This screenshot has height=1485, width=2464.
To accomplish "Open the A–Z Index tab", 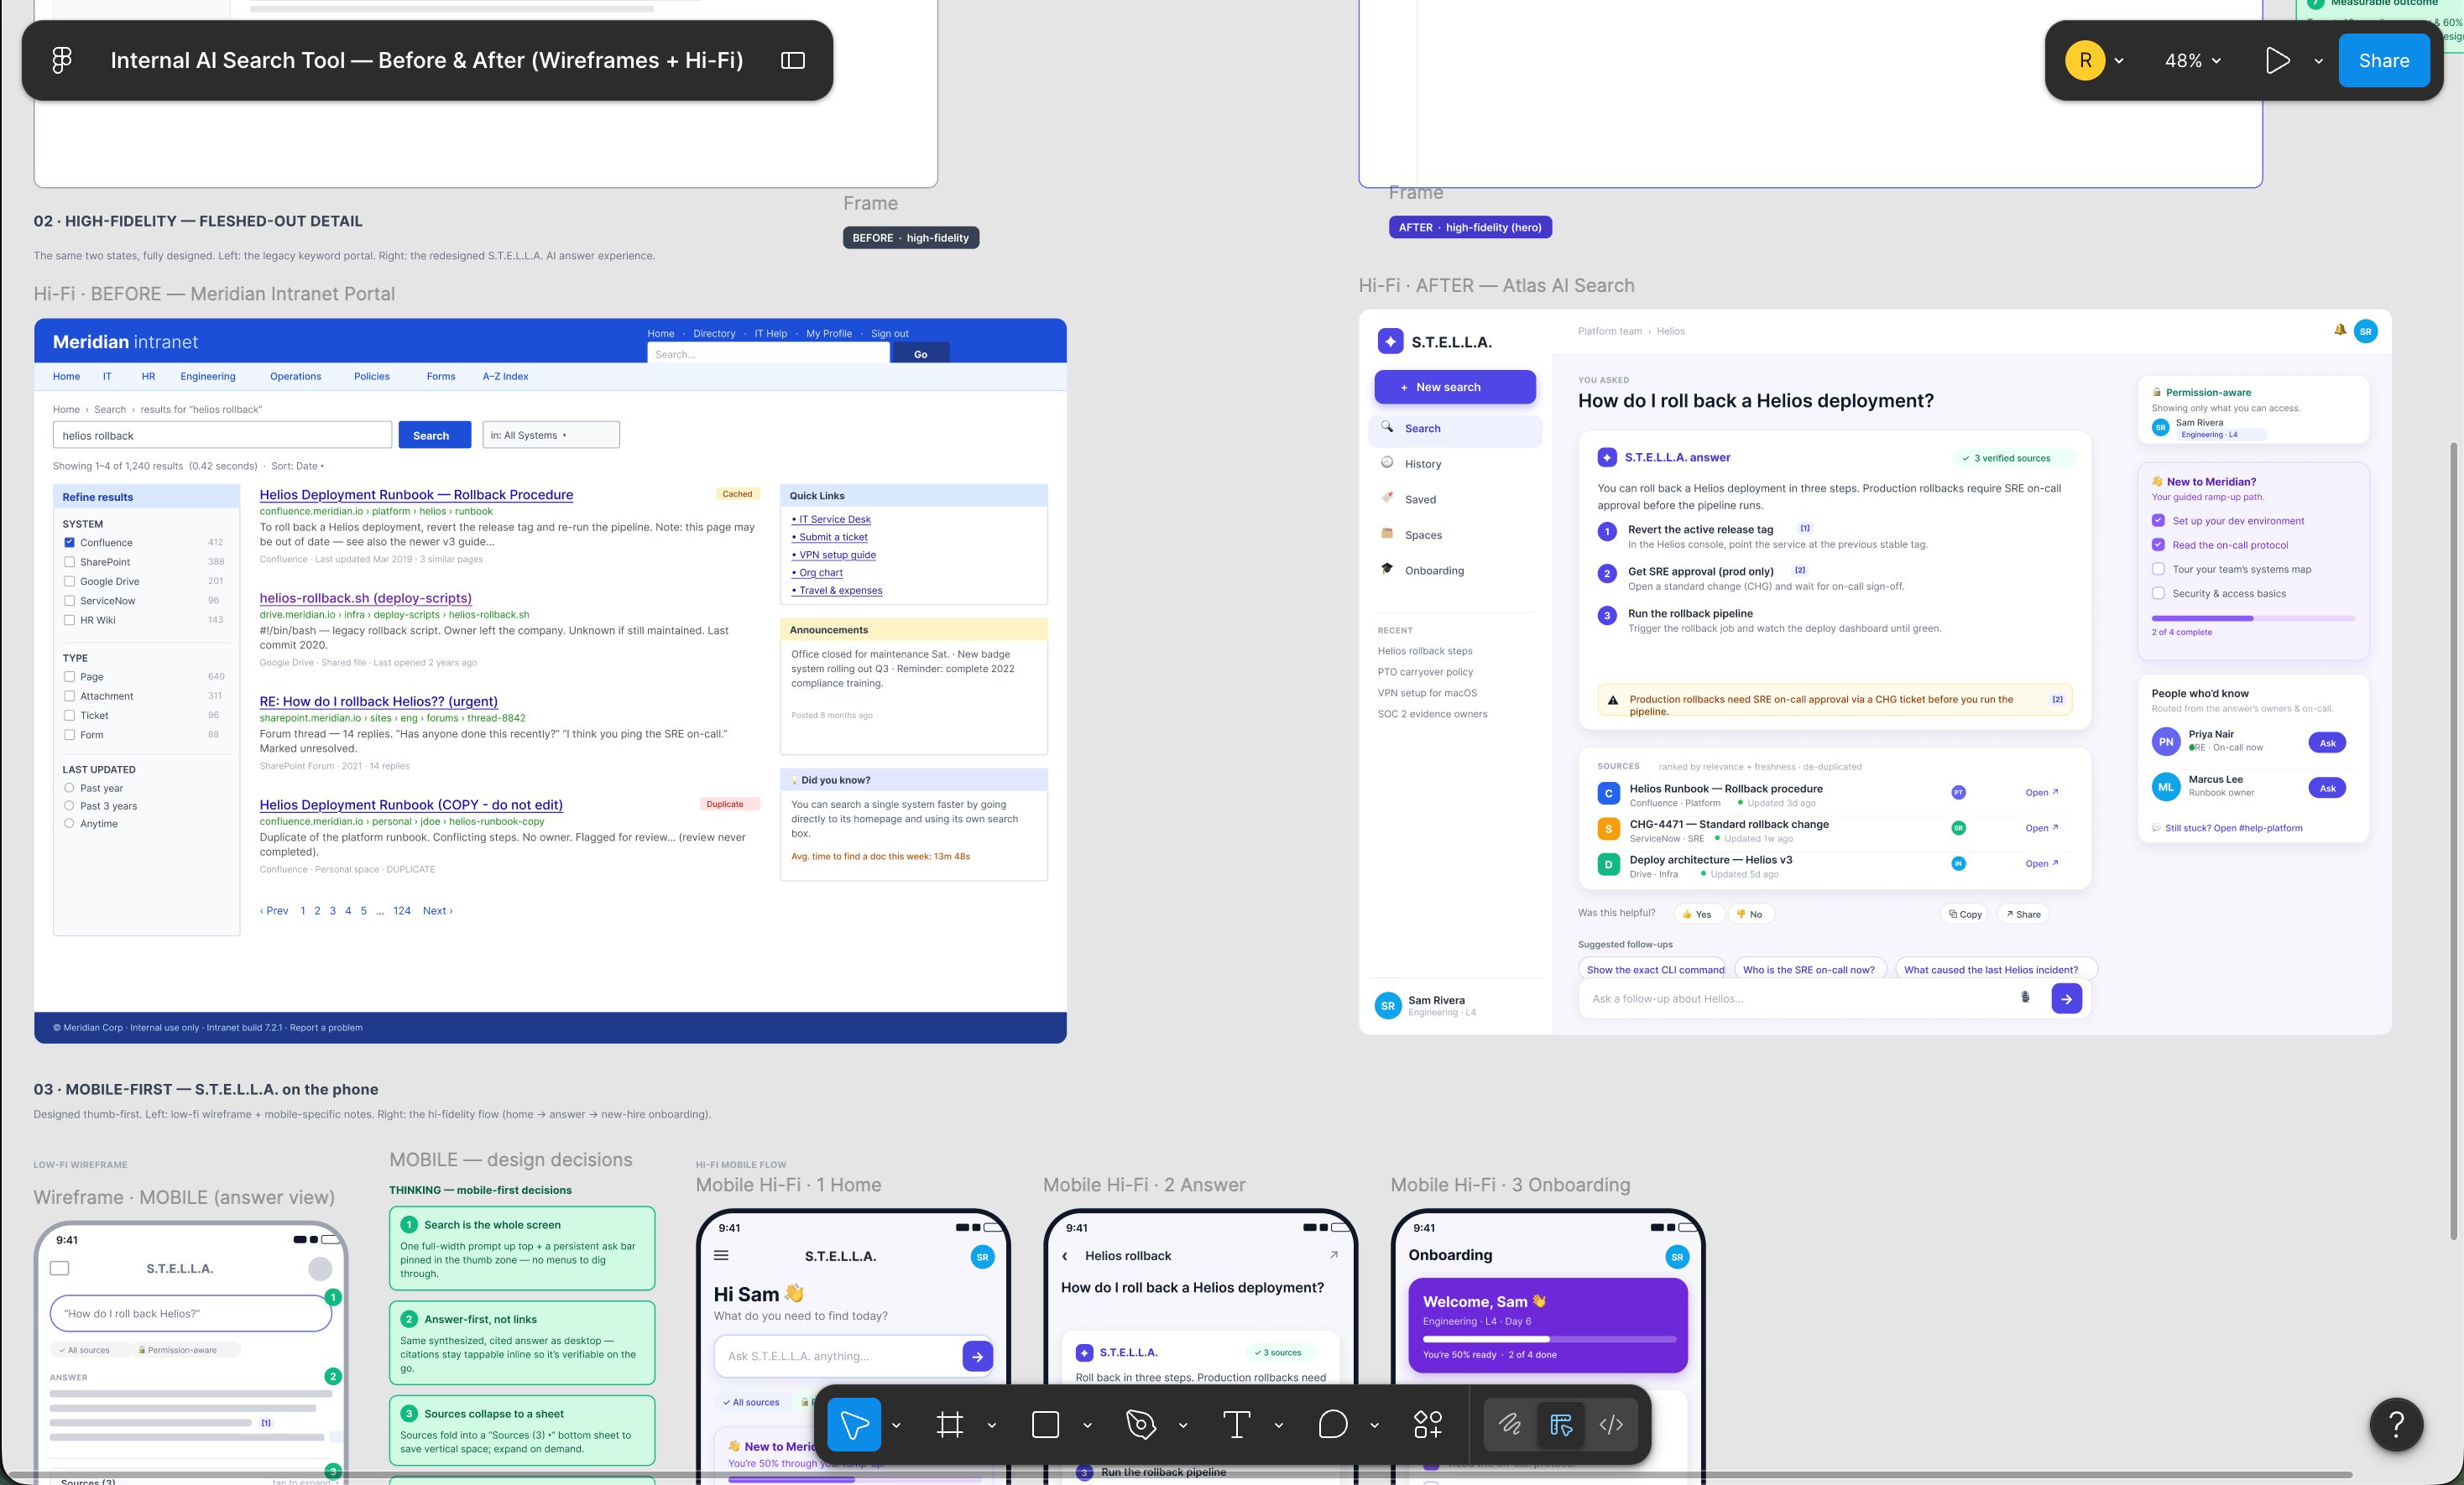I will pos(505,376).
